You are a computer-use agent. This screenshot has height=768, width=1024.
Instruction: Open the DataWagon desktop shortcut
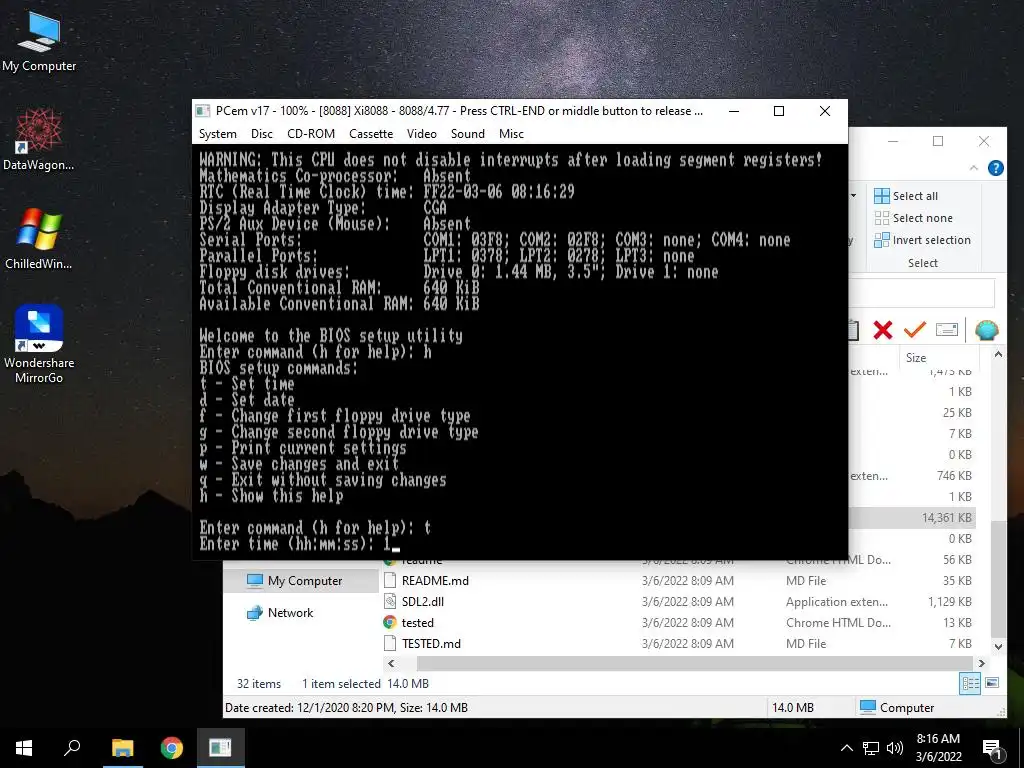(39, 140)
